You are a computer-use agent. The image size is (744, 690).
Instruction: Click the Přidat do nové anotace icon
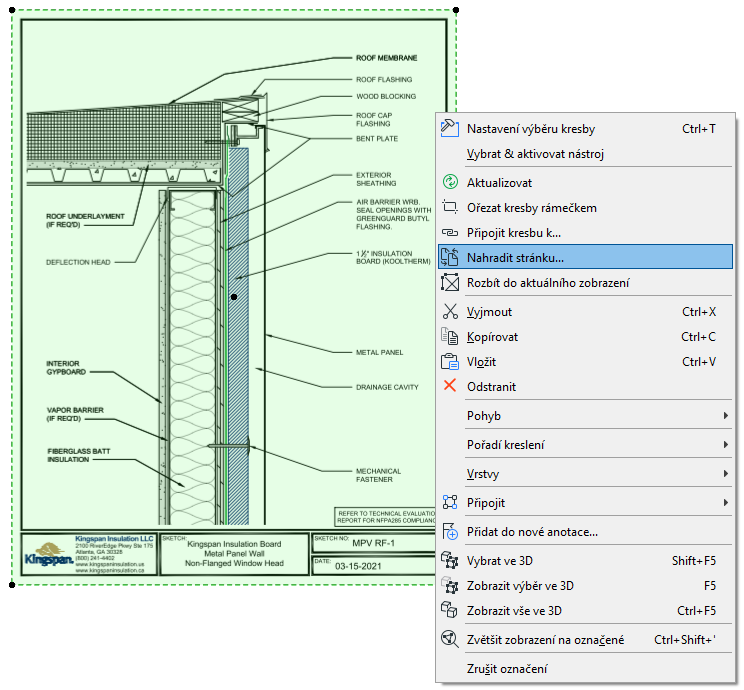point(449,532)
